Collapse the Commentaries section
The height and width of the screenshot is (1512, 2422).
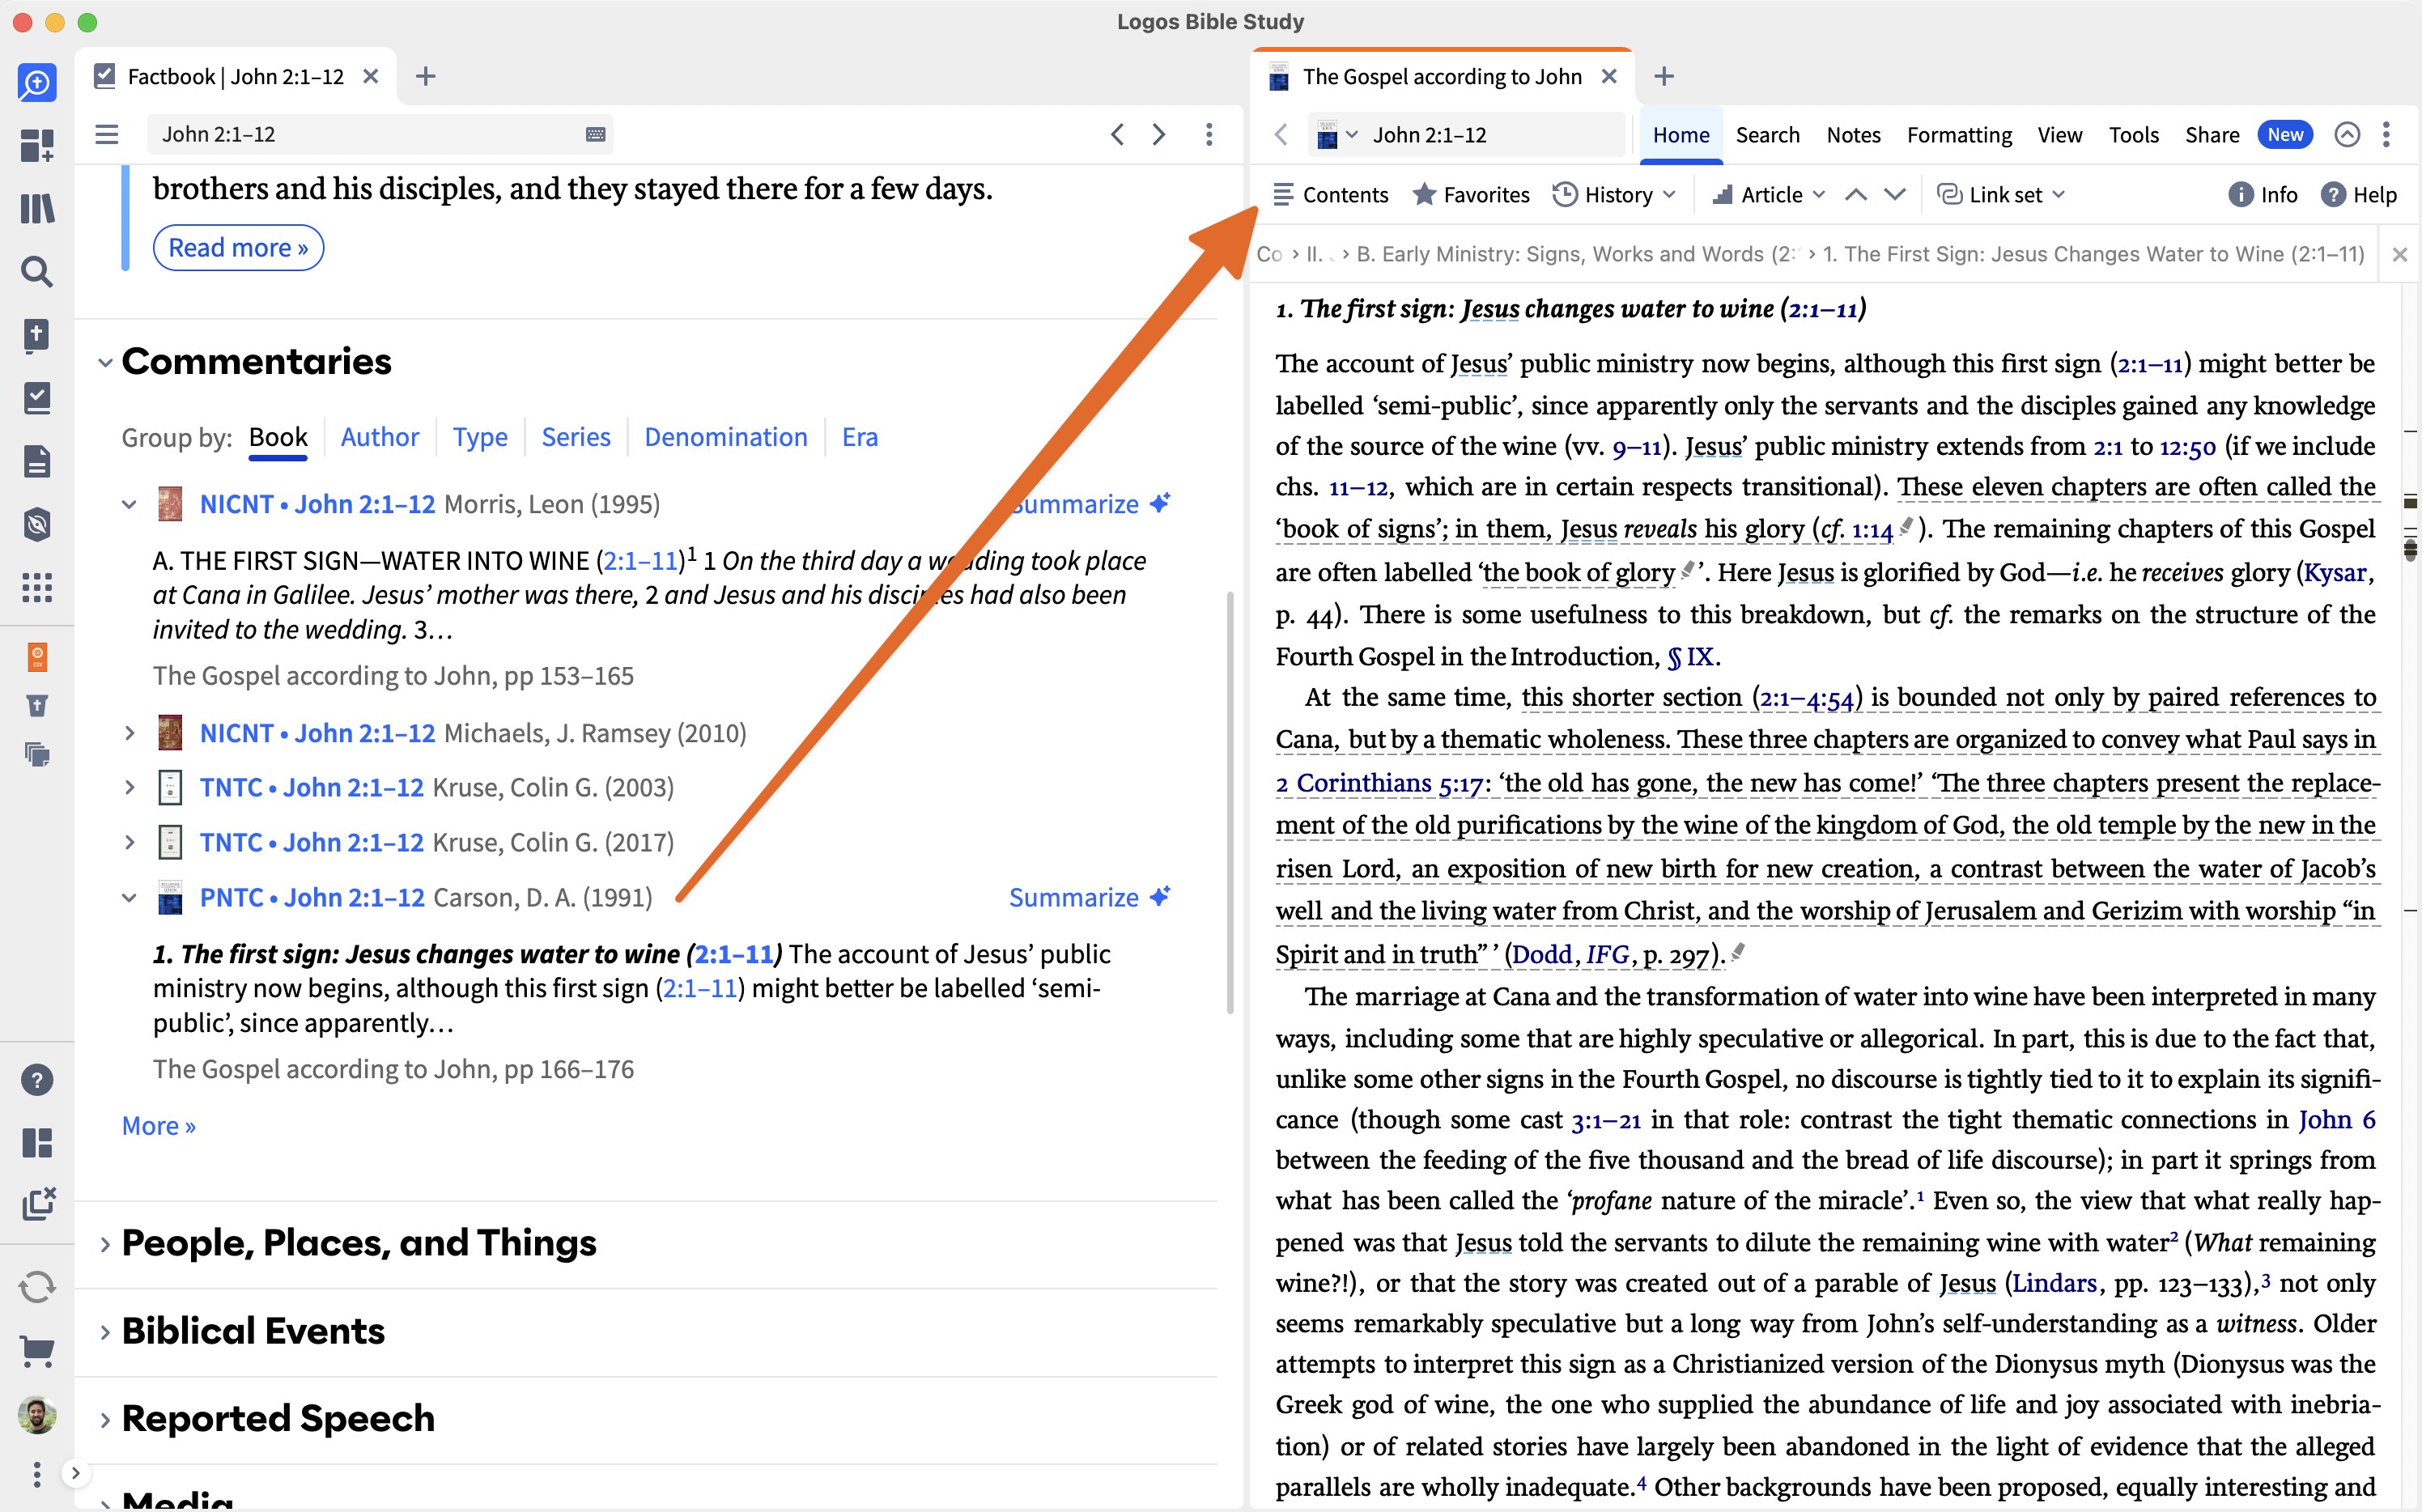coord(105,363)
